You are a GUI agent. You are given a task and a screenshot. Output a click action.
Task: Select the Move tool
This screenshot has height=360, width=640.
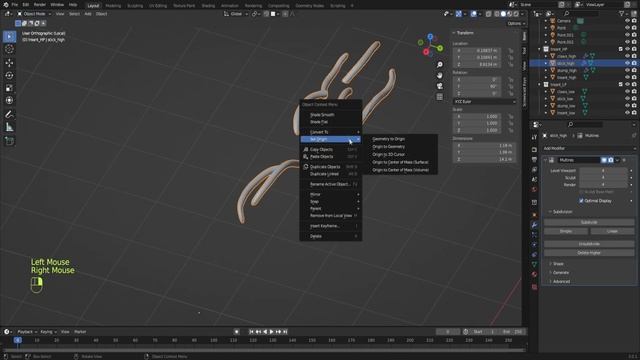[9, 63]
